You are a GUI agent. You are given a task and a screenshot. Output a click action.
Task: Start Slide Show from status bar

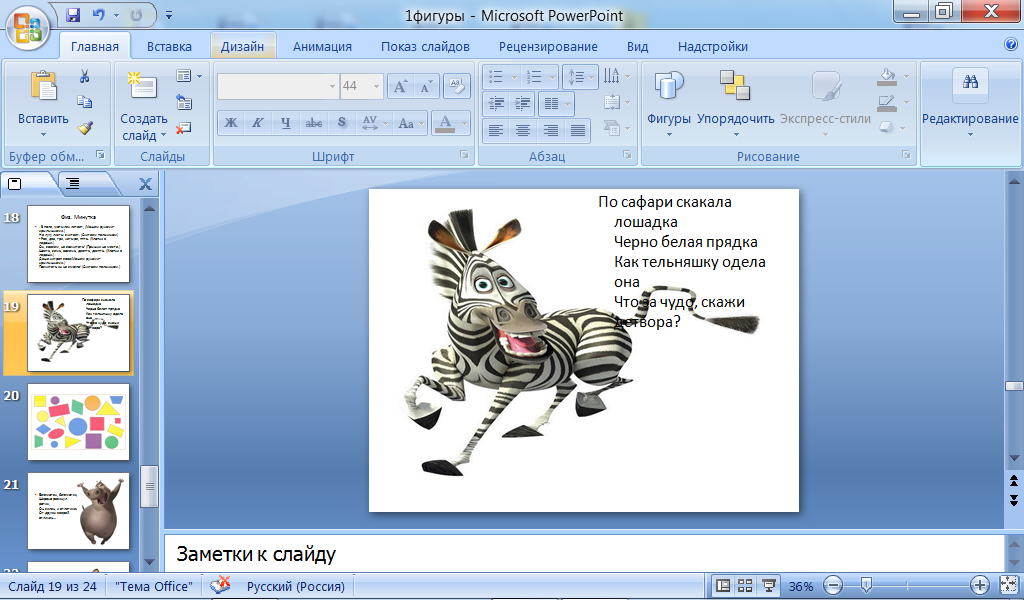[769, 585]
